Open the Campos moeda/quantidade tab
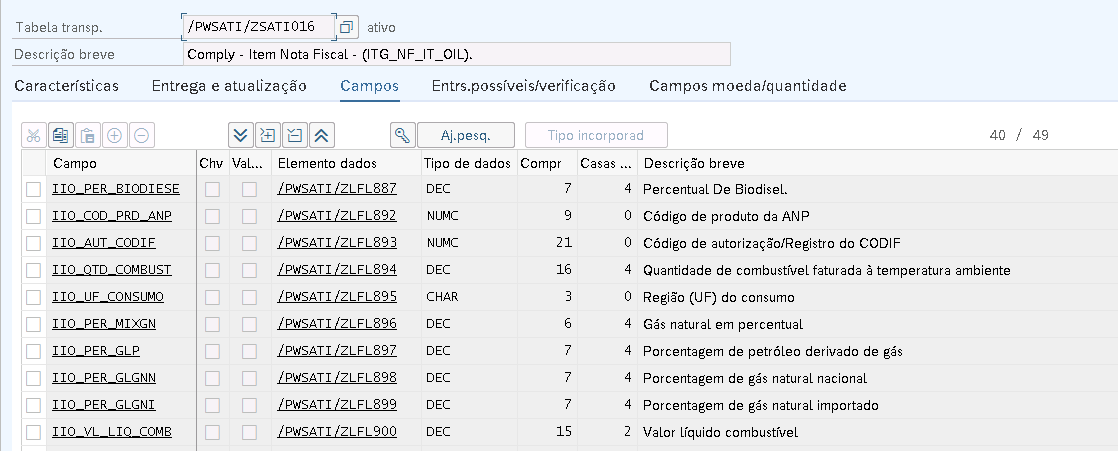Image resolution: width=1118 pixels, height=451 pixels. (747, 86)
